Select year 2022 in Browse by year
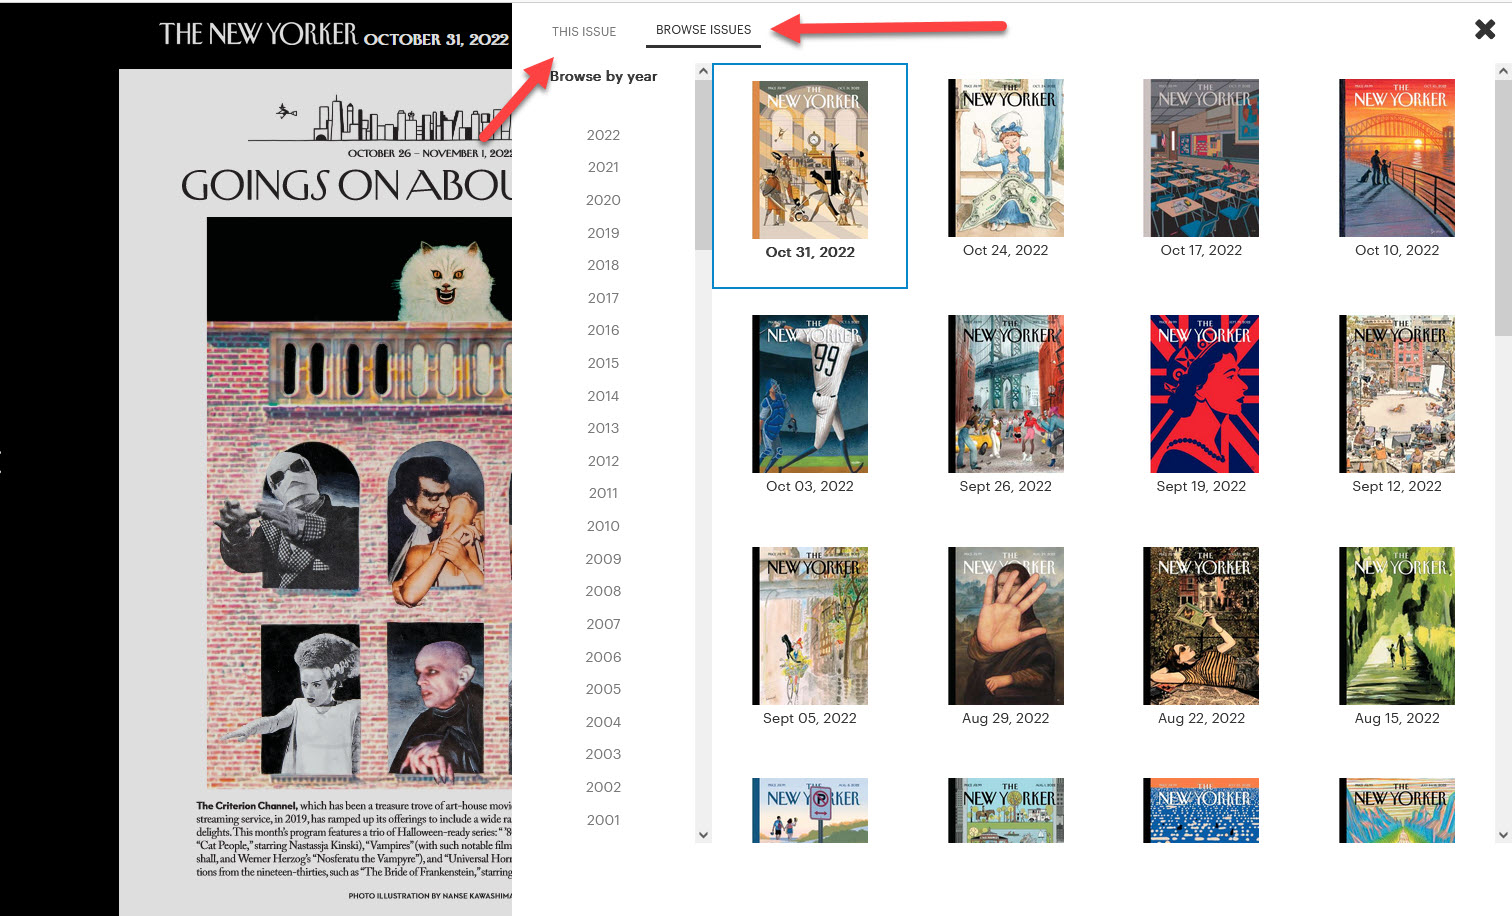Screen dimensions: 1512x916 603,135
